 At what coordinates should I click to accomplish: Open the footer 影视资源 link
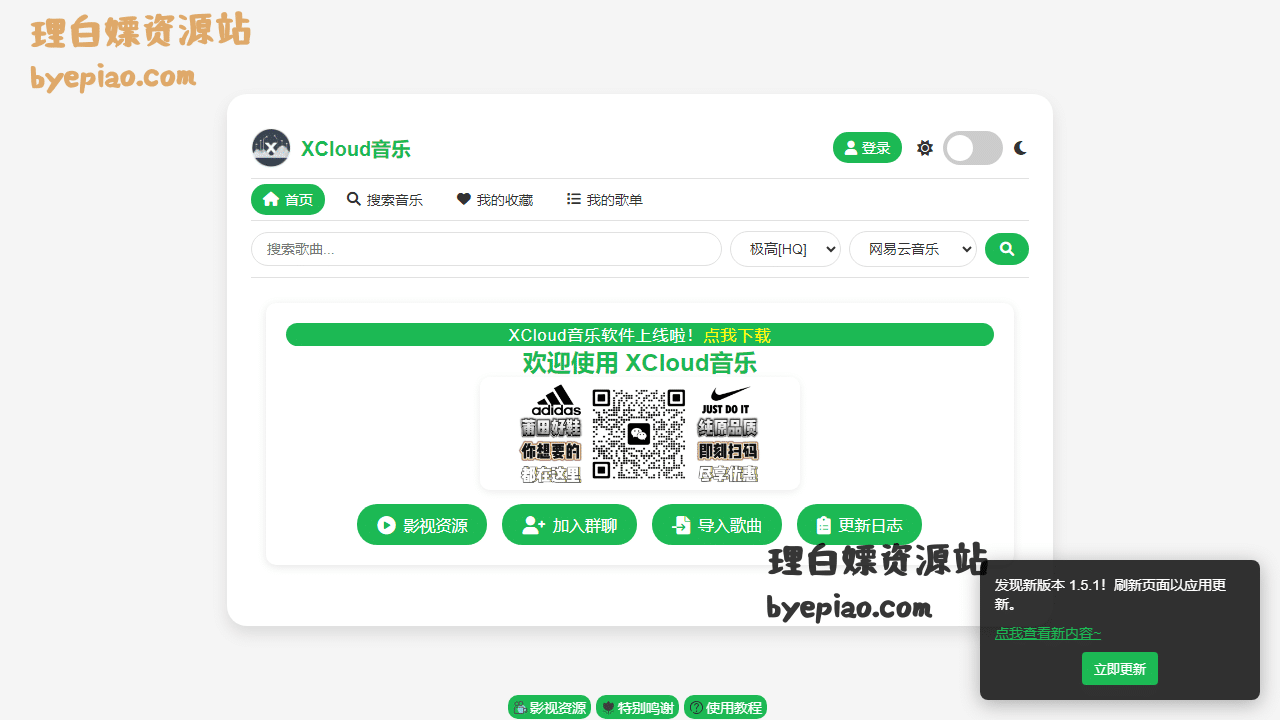[549, 708]
